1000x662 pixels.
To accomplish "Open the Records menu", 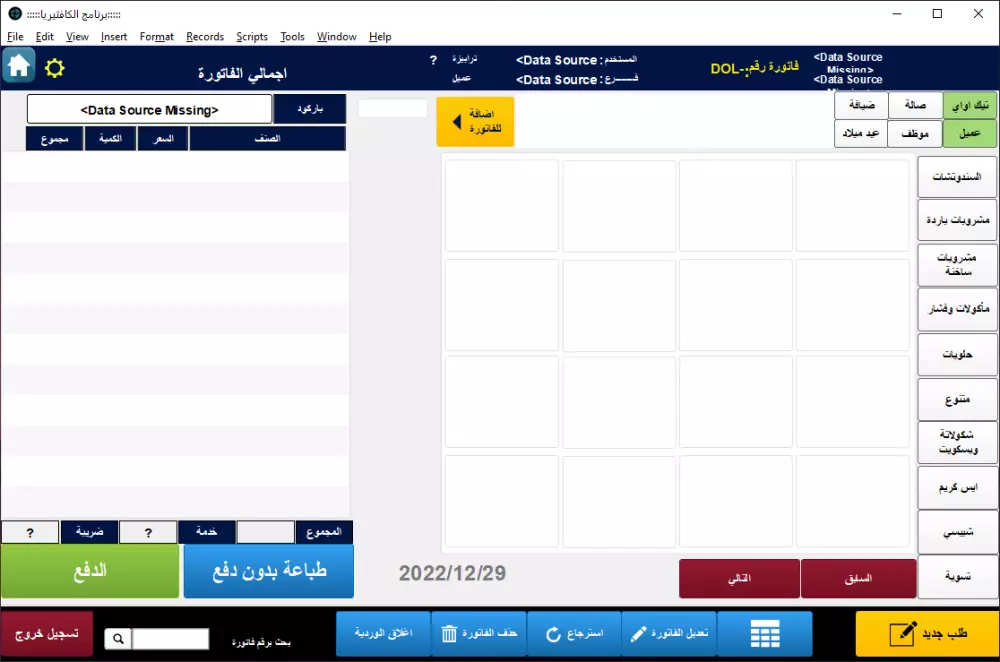I will tap(204, 36).
